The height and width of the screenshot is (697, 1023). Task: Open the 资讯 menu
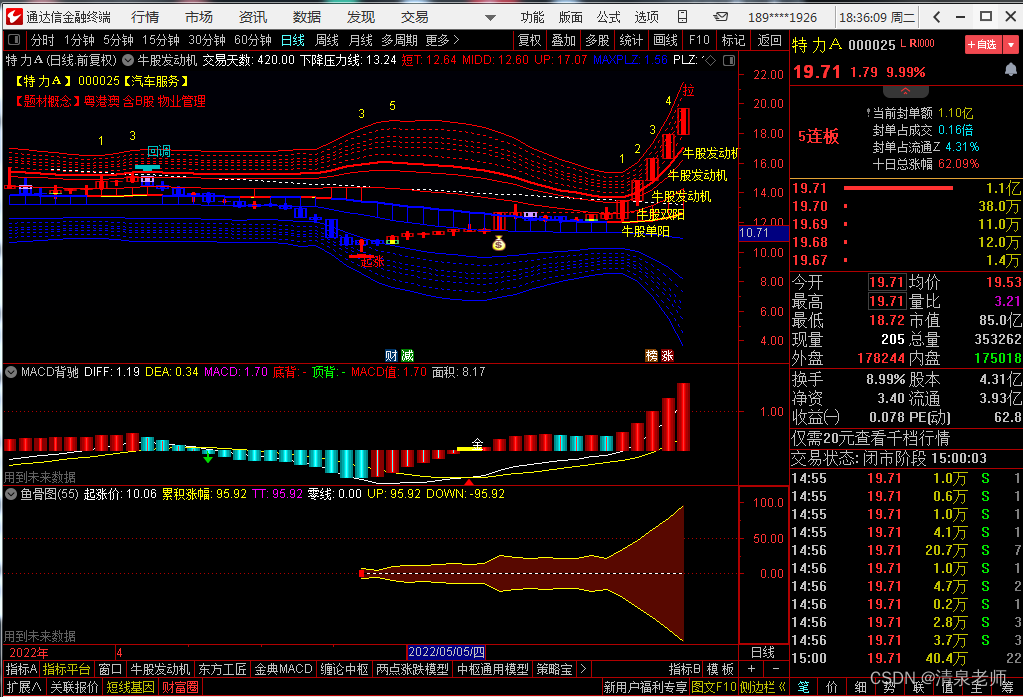pyautogui.click(x=252, y=17)
